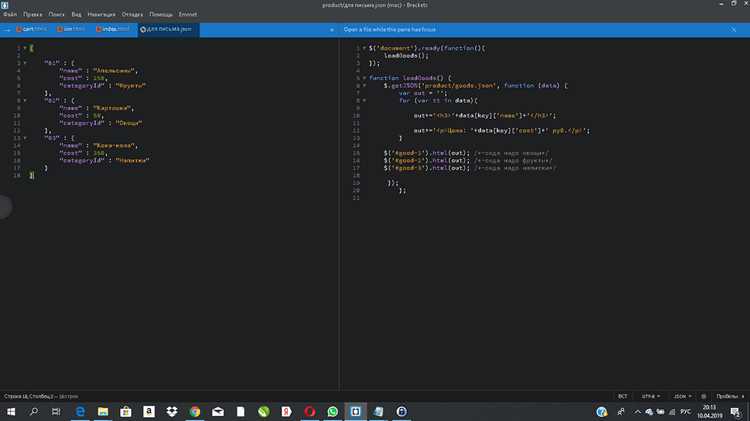This screenshot has width=750, height=421.
Task: Click the sidebar toggle arrow in the tab bar
Action: coord(7,30)
